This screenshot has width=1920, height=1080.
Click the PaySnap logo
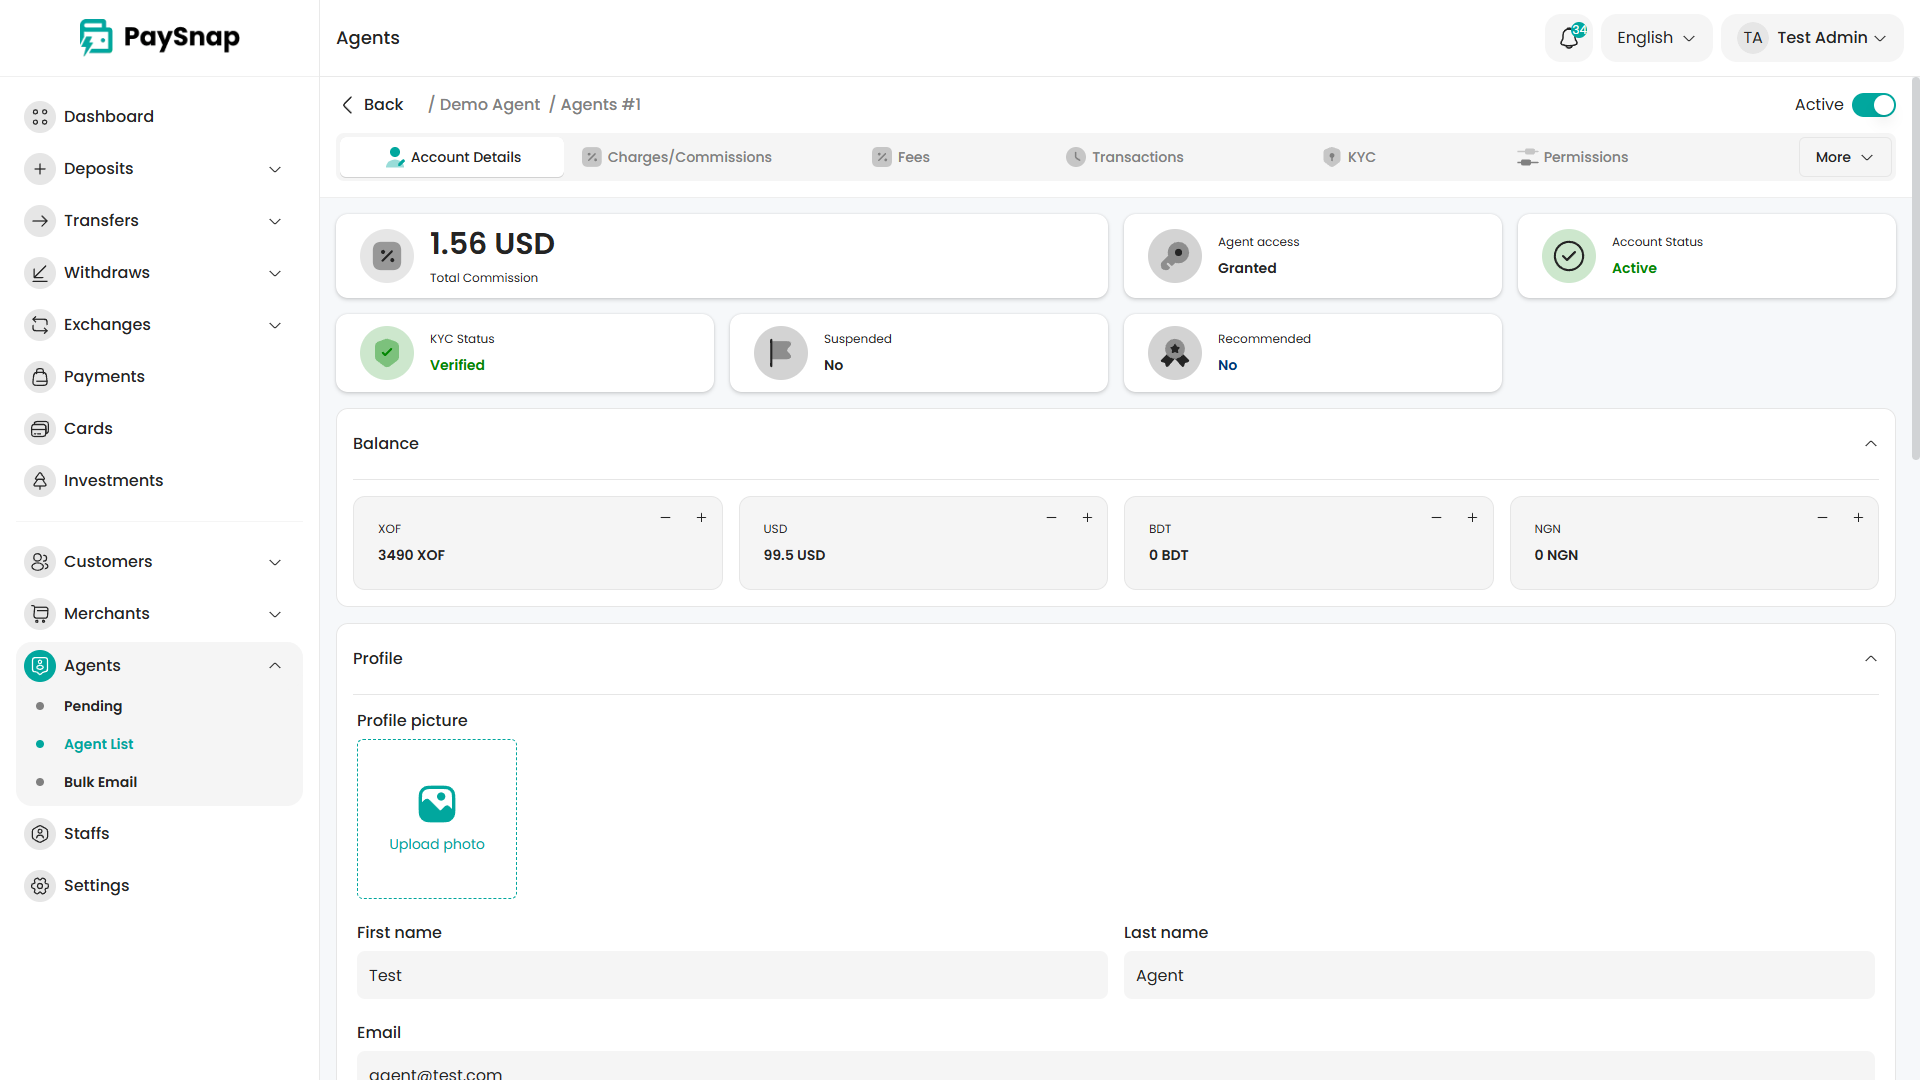(x=160, y=37)
